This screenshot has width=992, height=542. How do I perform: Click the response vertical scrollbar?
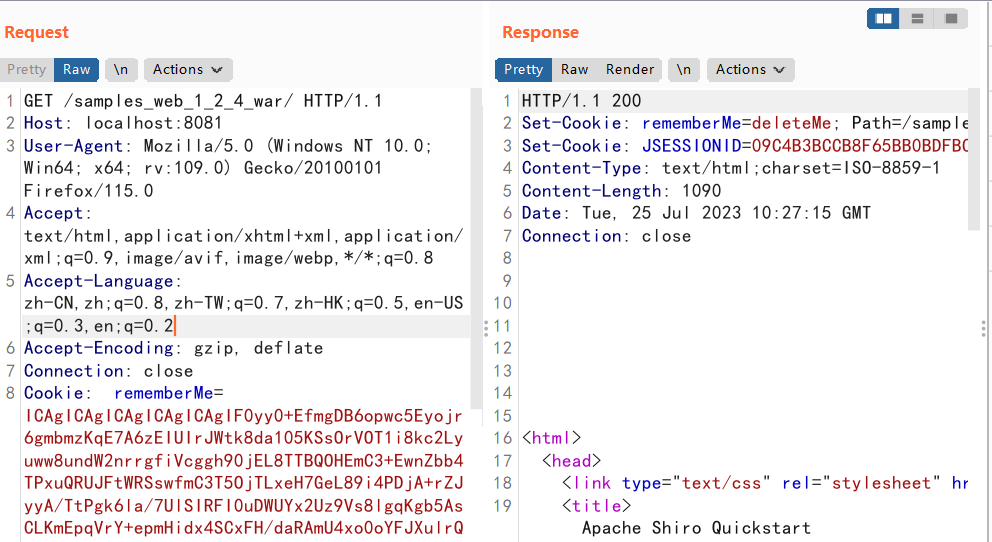(x=974, y=160)
